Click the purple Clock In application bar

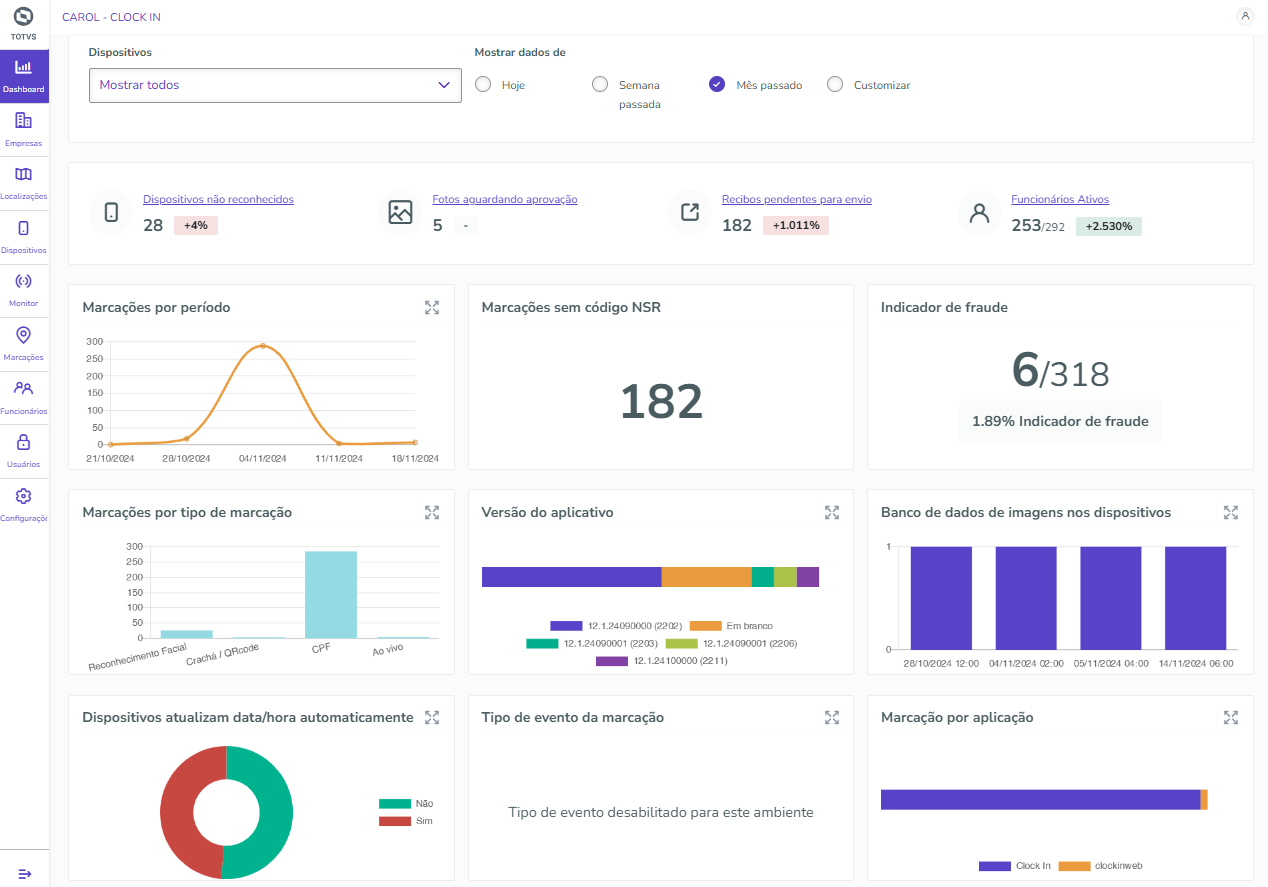[x=1040, y=800]
